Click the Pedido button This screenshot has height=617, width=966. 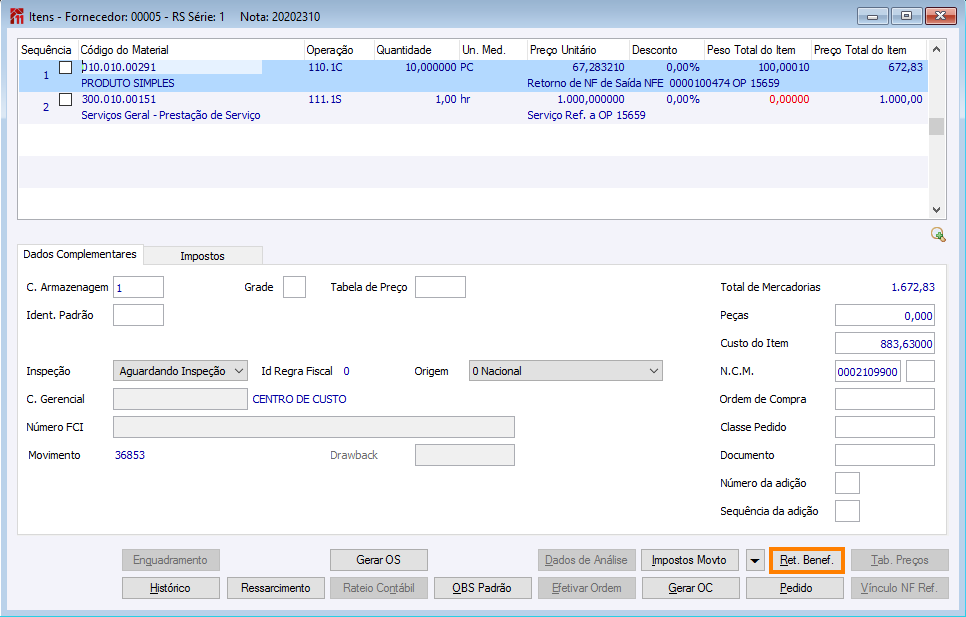(795, 588)
